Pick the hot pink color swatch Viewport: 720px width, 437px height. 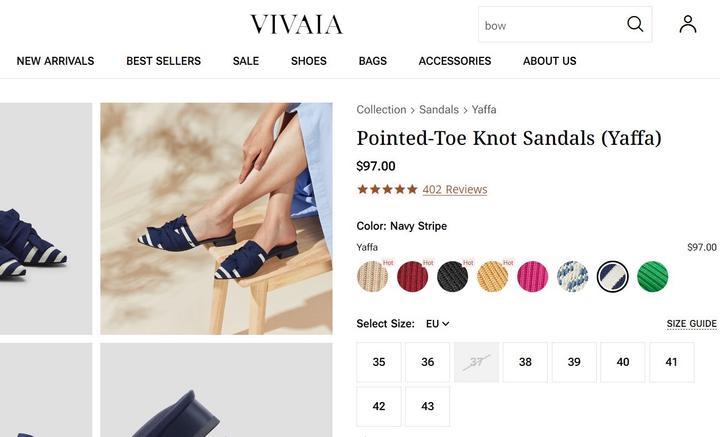pyautogui.click(x=533, y=276)
